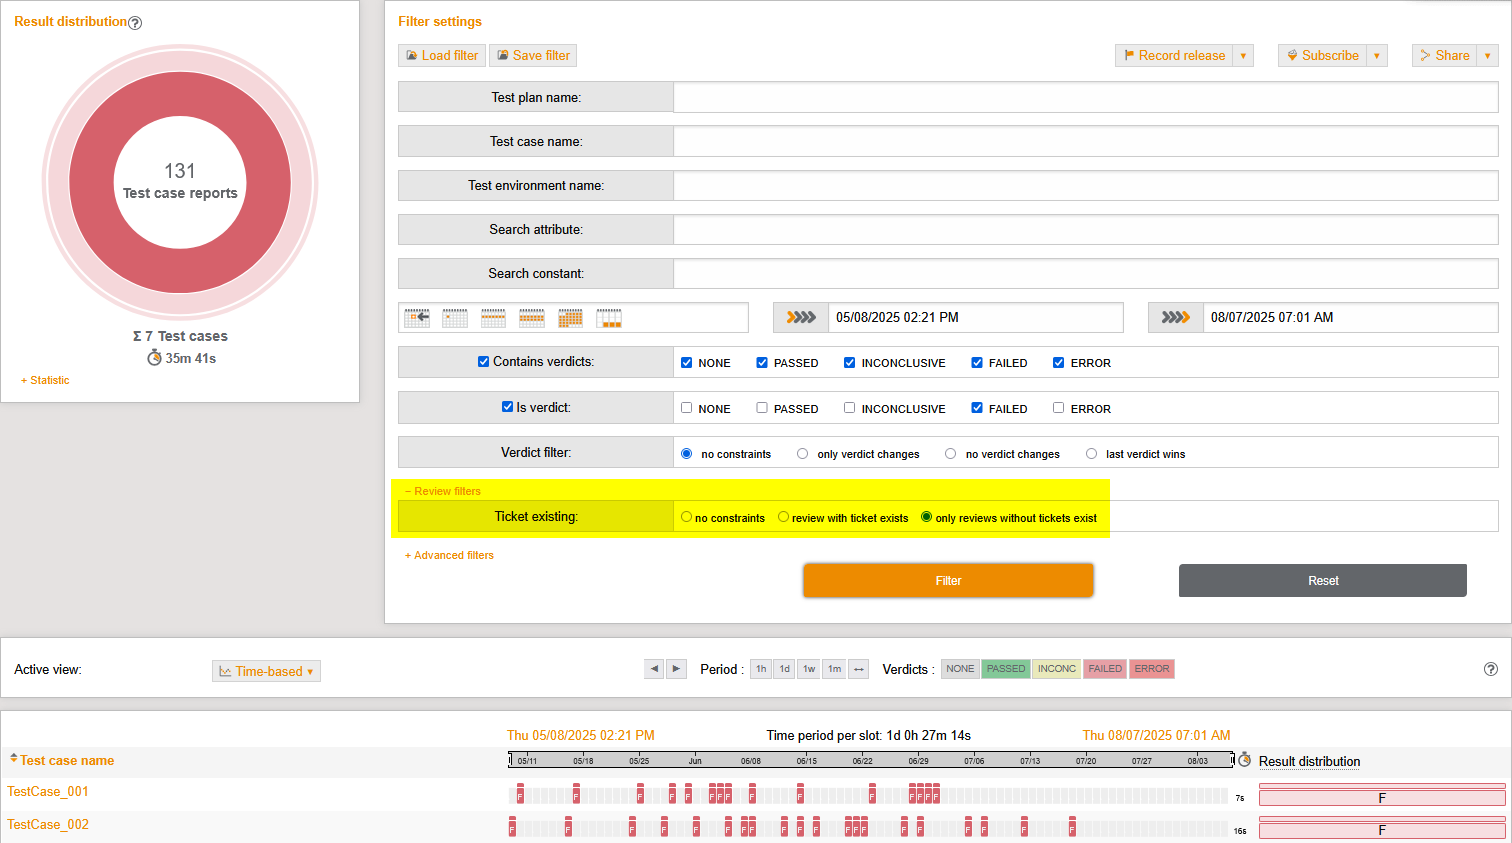The image size is (1512, 843).
Task: Select the full-month calendar preset icon
Action: tap(571, 317)
